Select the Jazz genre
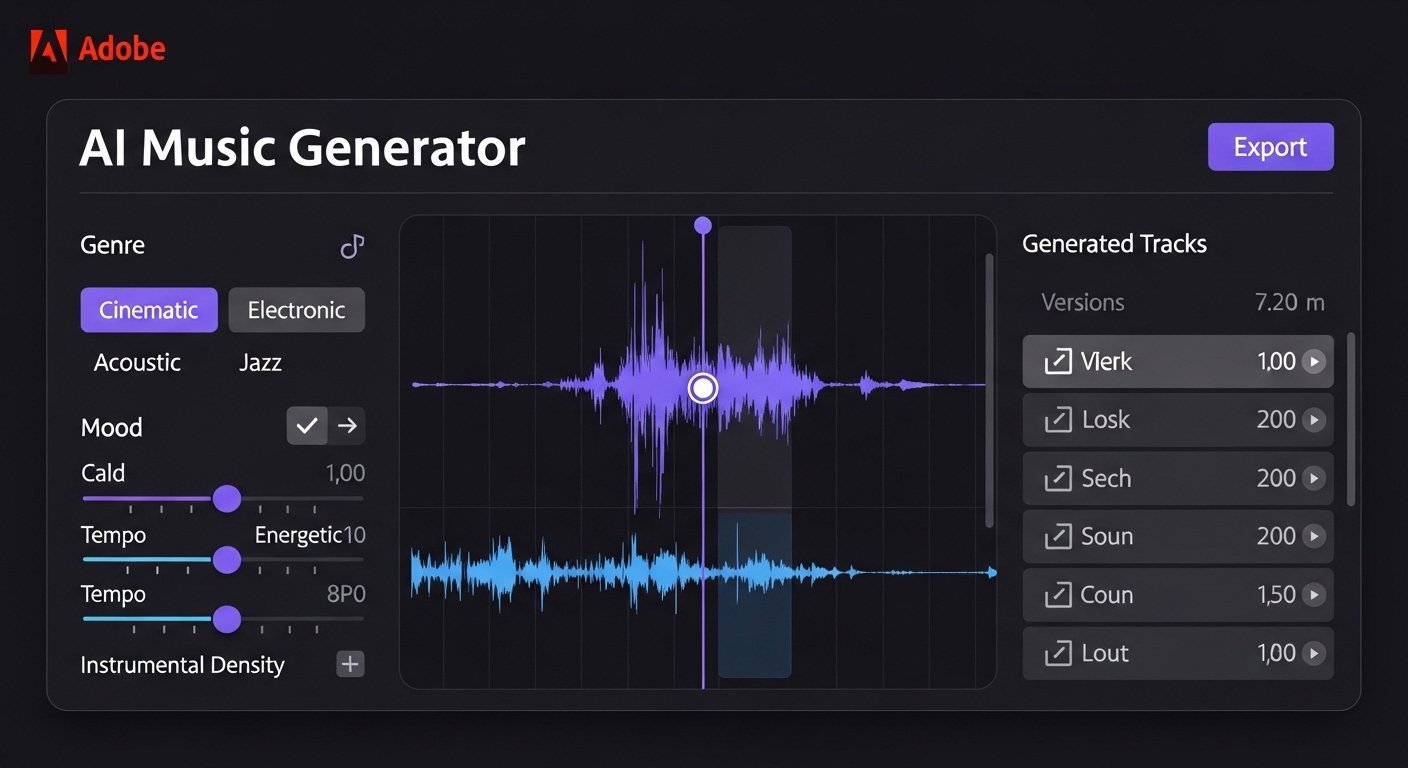 point(259,362)
